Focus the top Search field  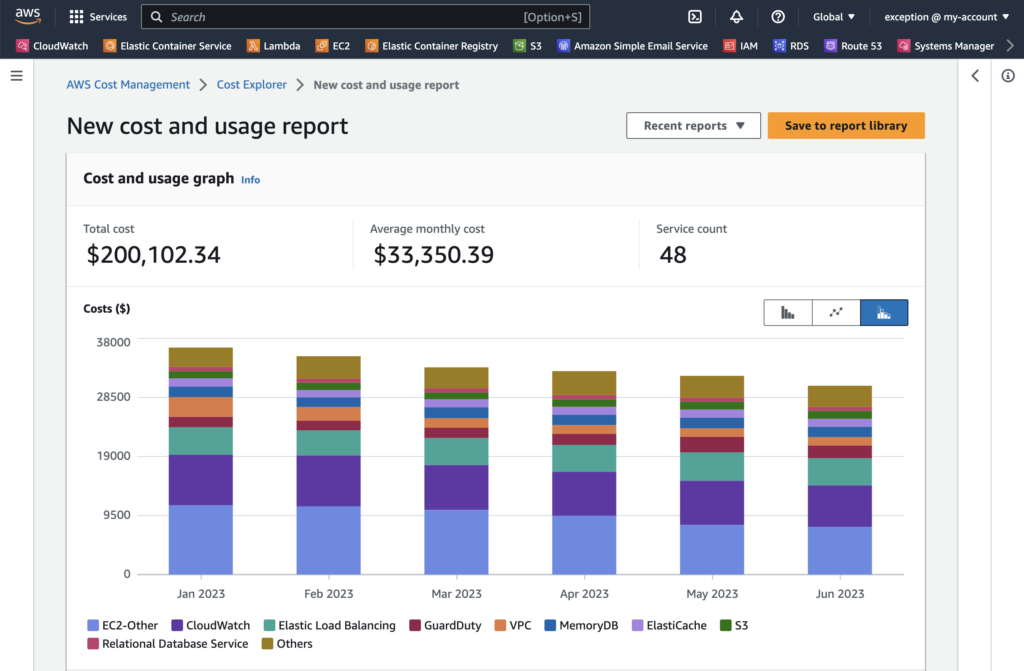366,17
